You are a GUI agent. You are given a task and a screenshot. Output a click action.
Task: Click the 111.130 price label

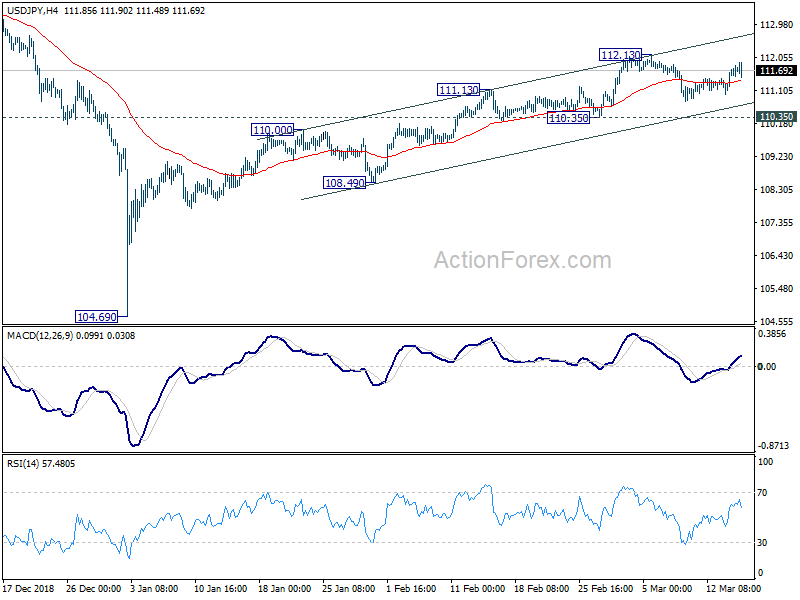(459, 90)
